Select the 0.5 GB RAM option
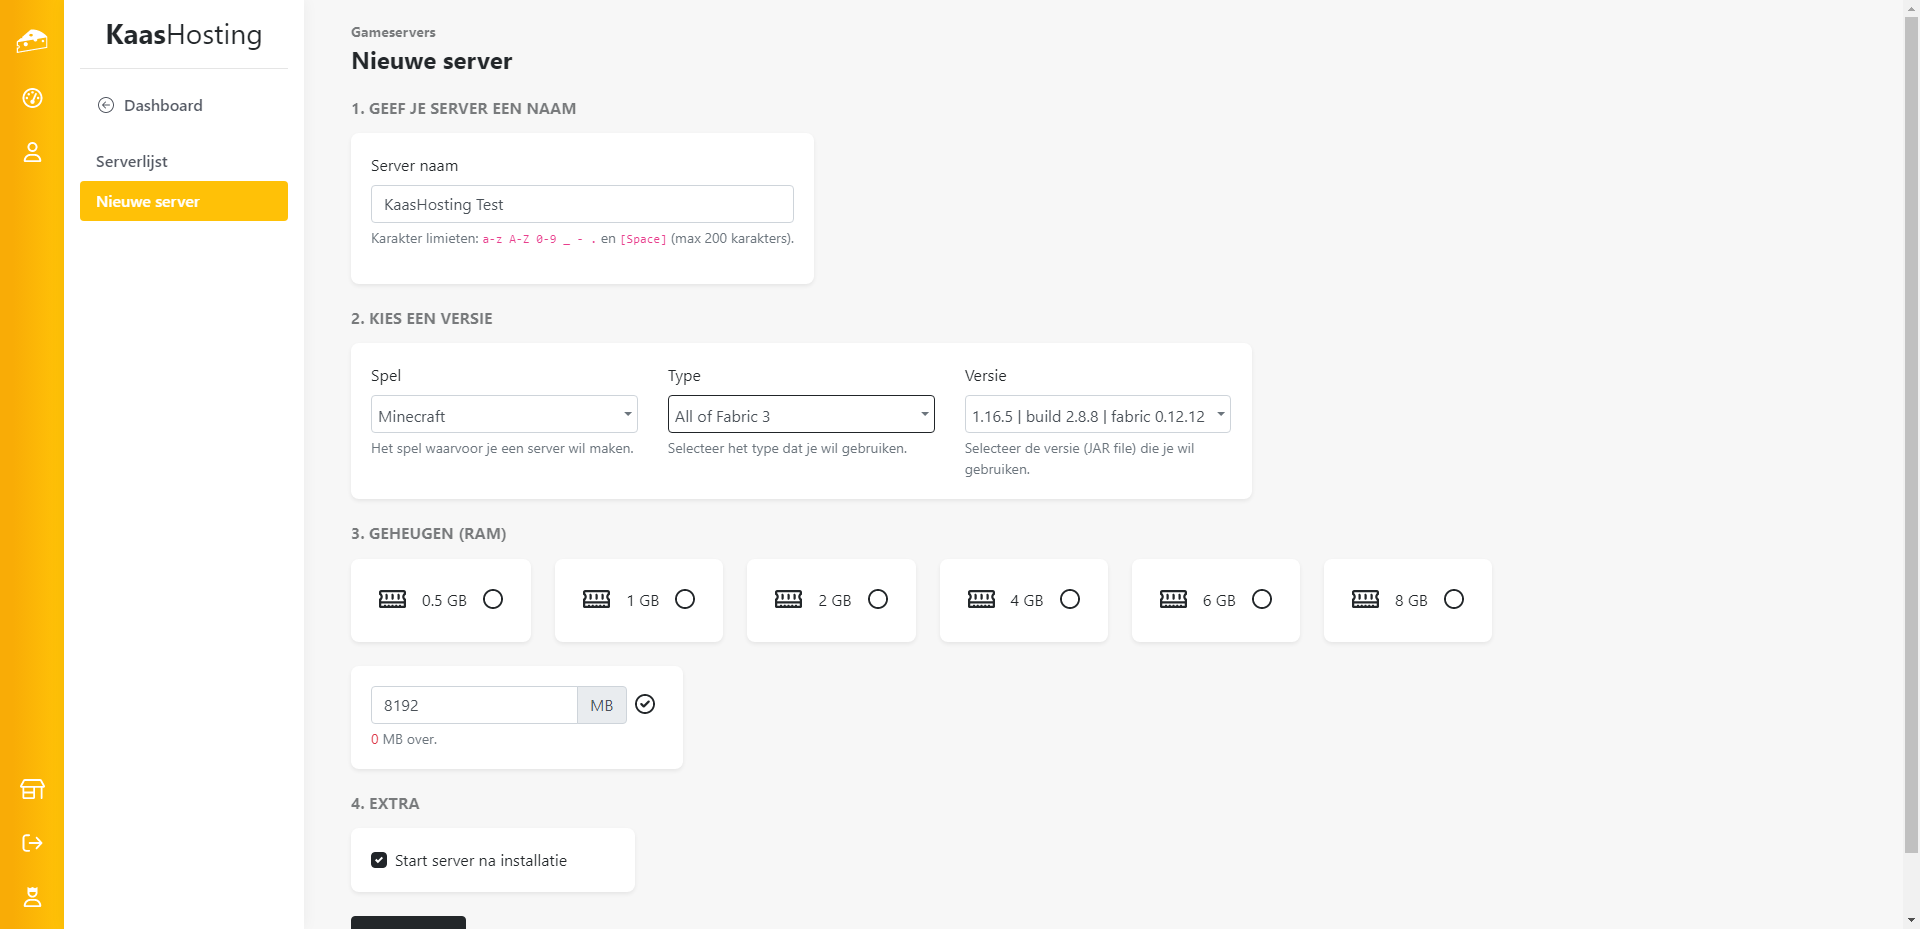Screen dimensions: 1920x929 [493, 599]
